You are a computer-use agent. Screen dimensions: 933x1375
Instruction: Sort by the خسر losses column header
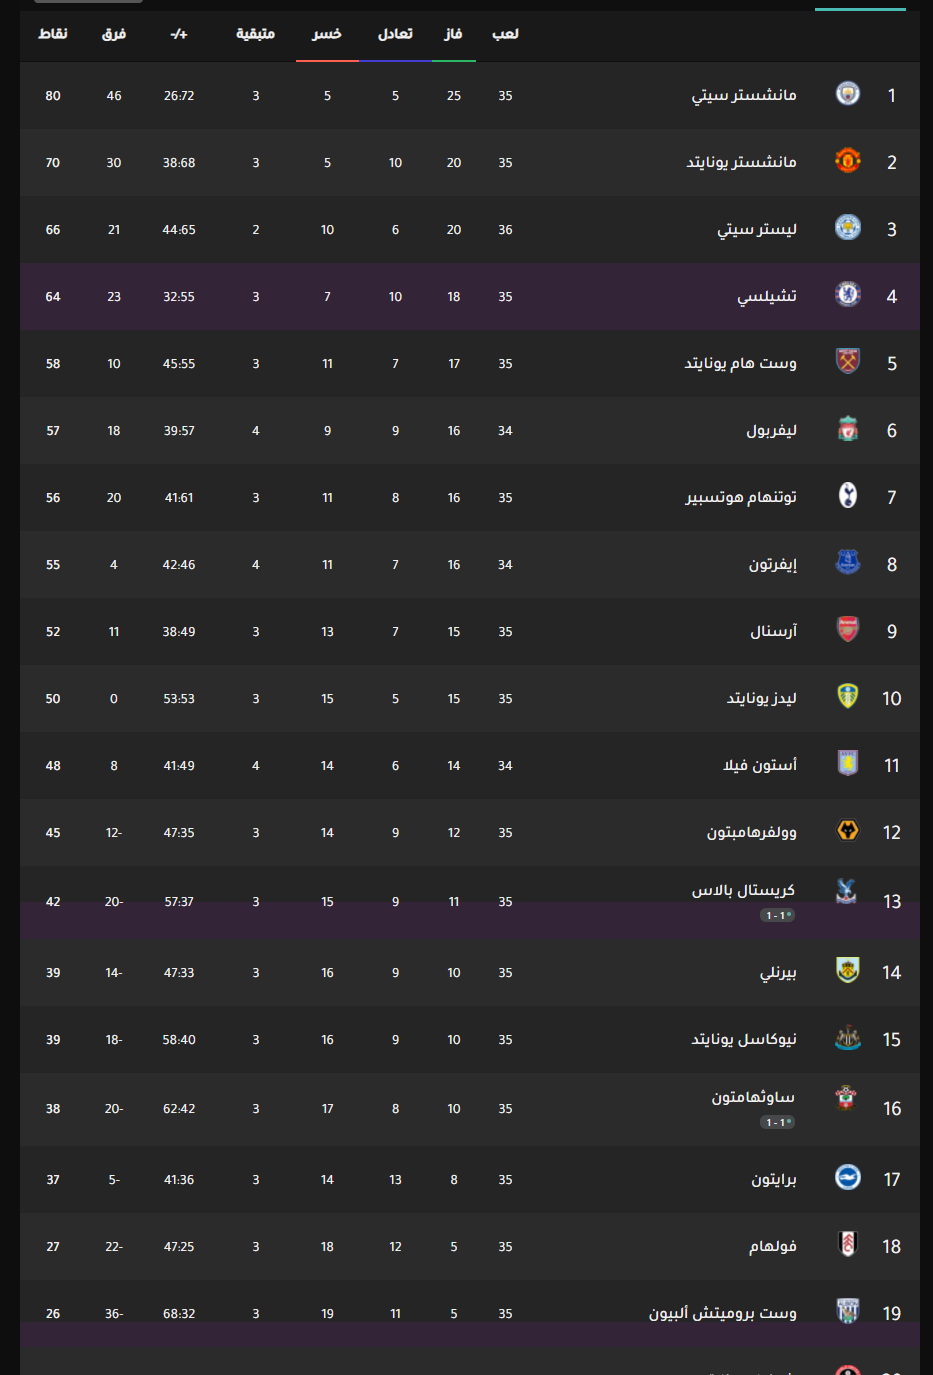327,34
